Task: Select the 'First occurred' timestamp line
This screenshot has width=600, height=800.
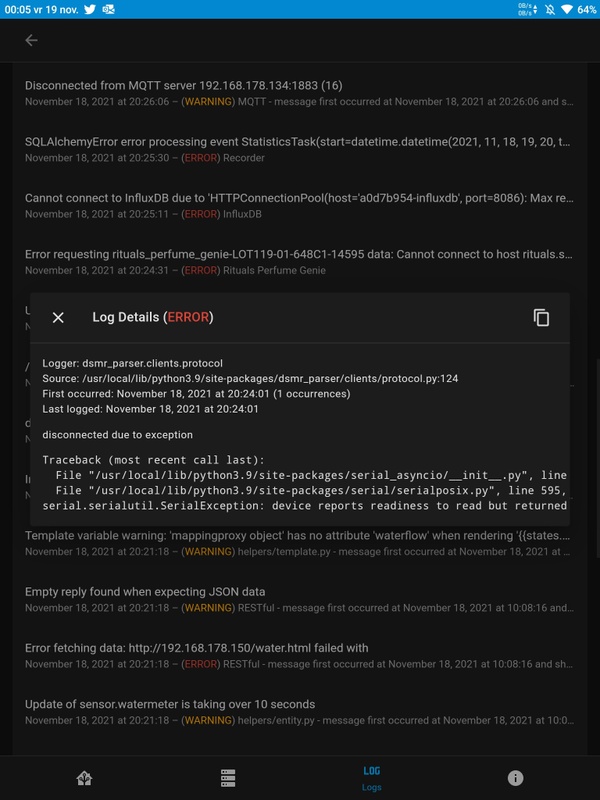Action: (x=196, y=394)
